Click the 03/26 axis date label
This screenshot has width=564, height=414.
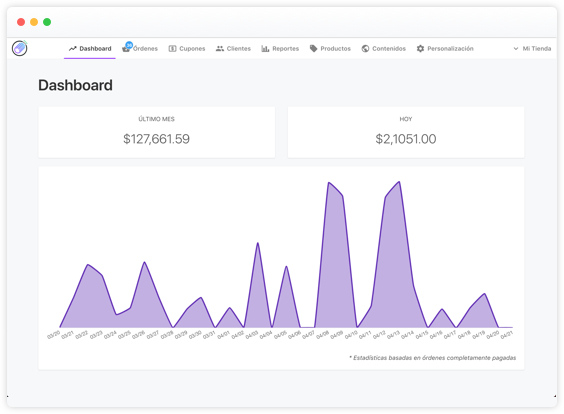click(138, 335)
